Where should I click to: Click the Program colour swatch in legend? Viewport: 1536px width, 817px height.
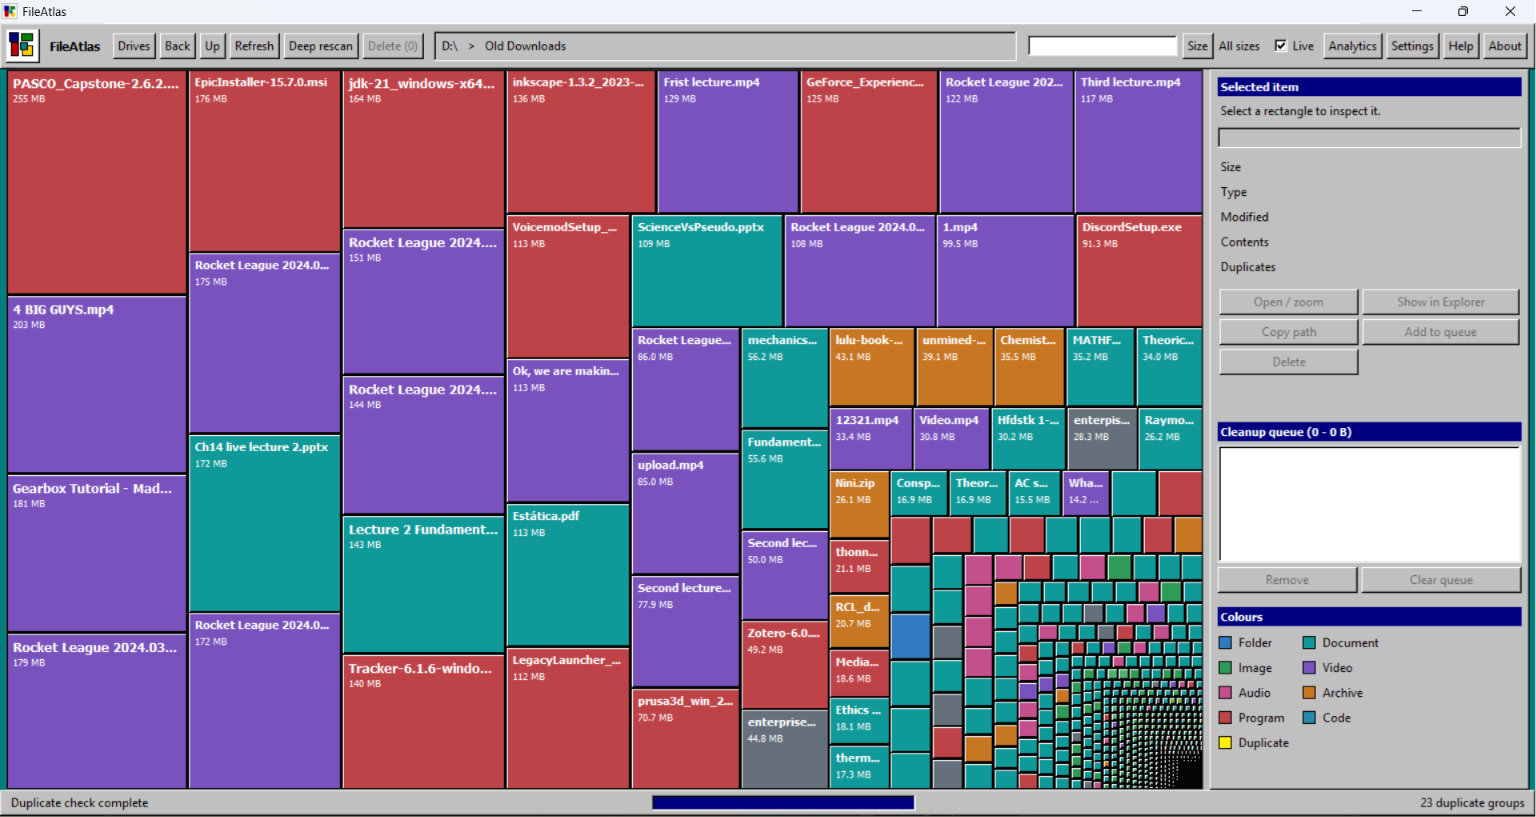[x=1225, y=718]
